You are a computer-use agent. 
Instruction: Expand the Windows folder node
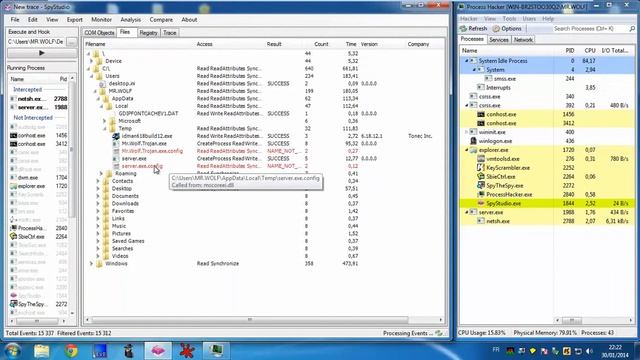coord(91,264)
